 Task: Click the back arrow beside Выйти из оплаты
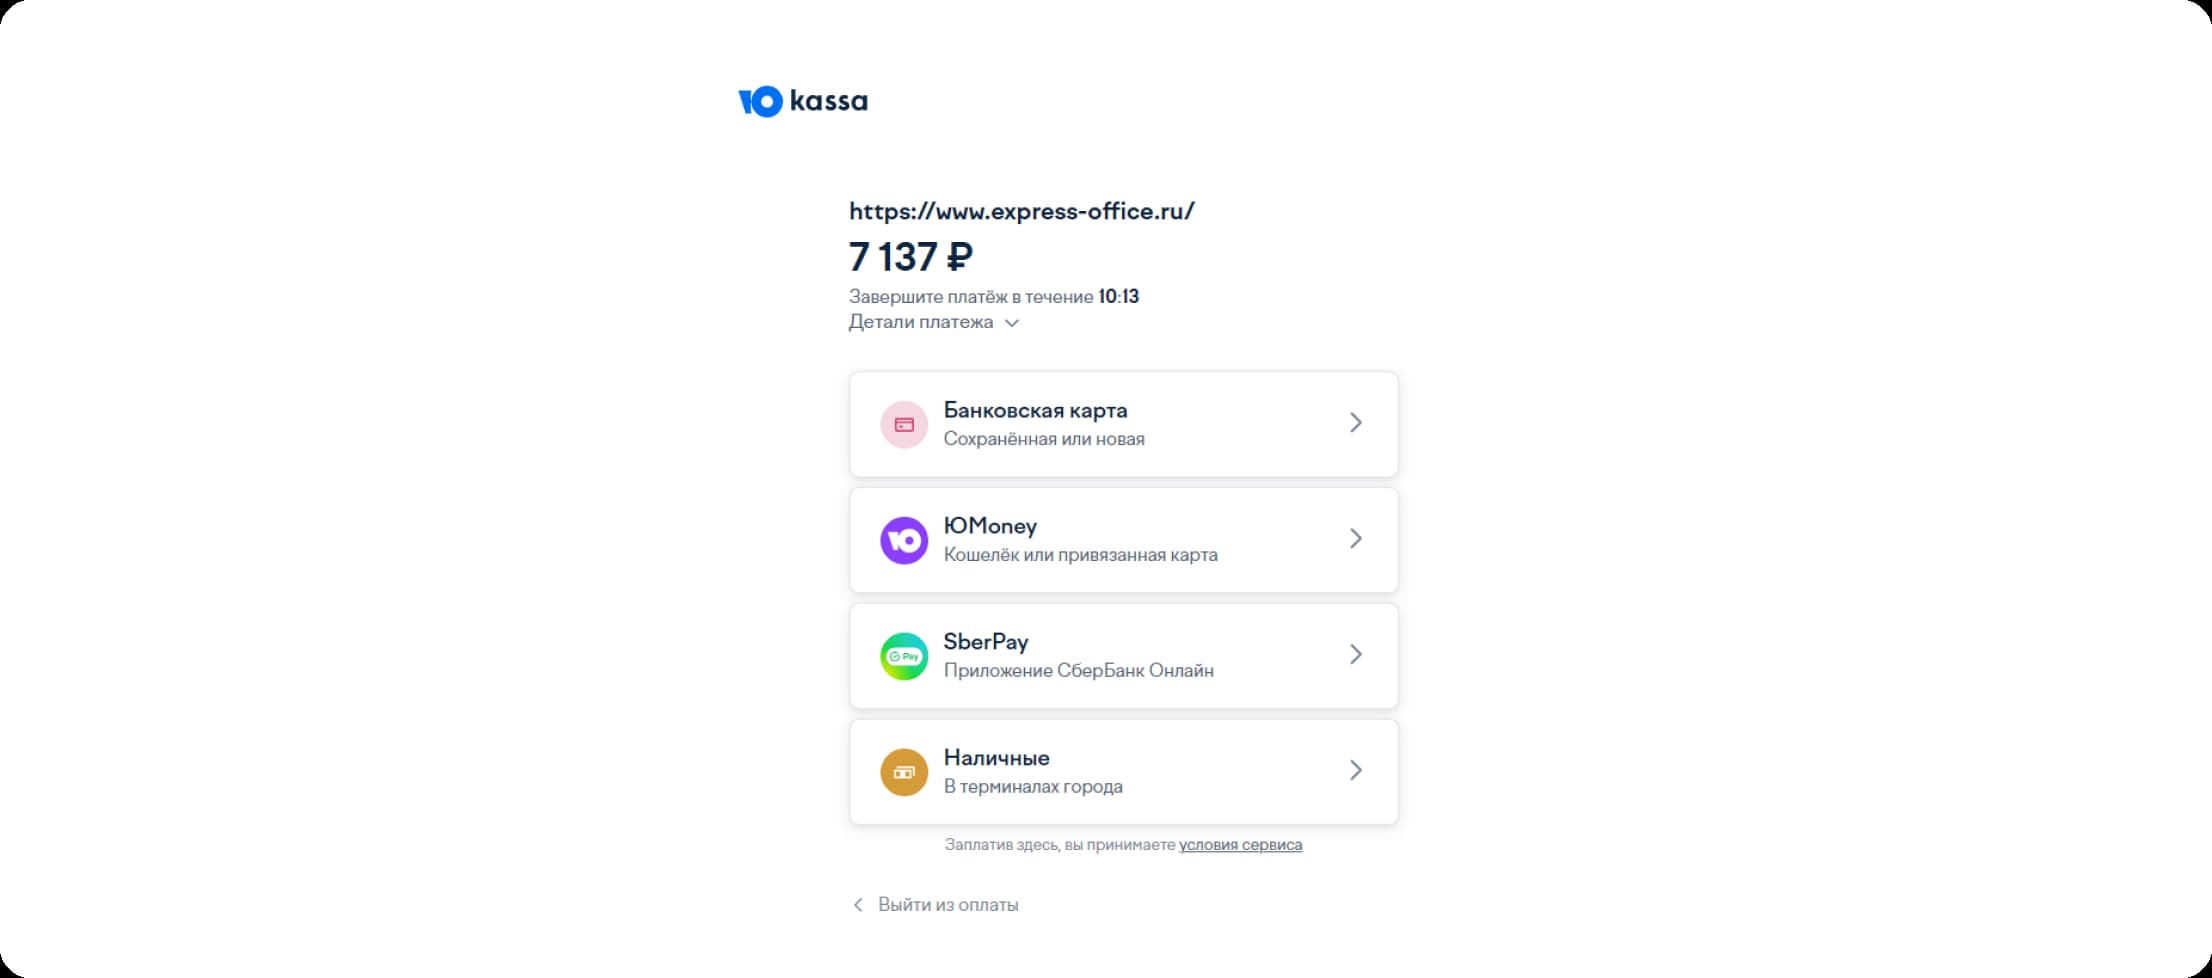[857, 904]
